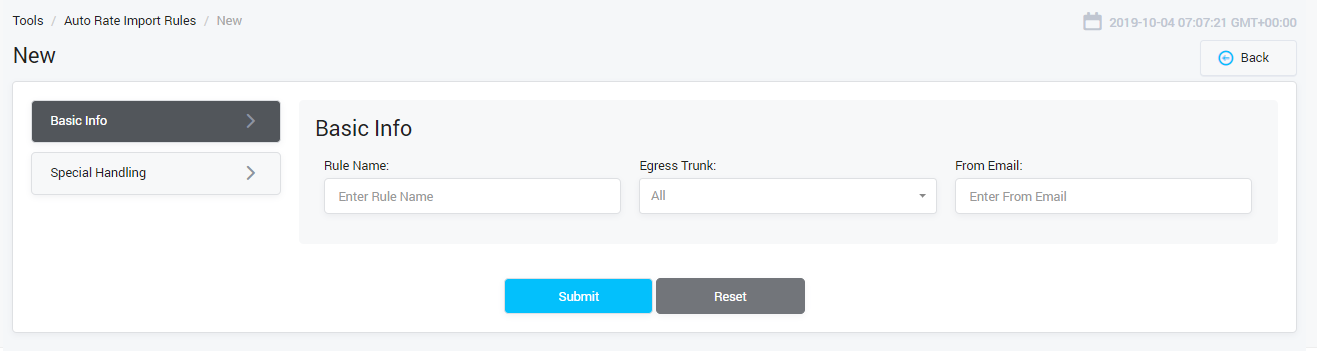Open the Tools breadcrumb link

point(28,20)
